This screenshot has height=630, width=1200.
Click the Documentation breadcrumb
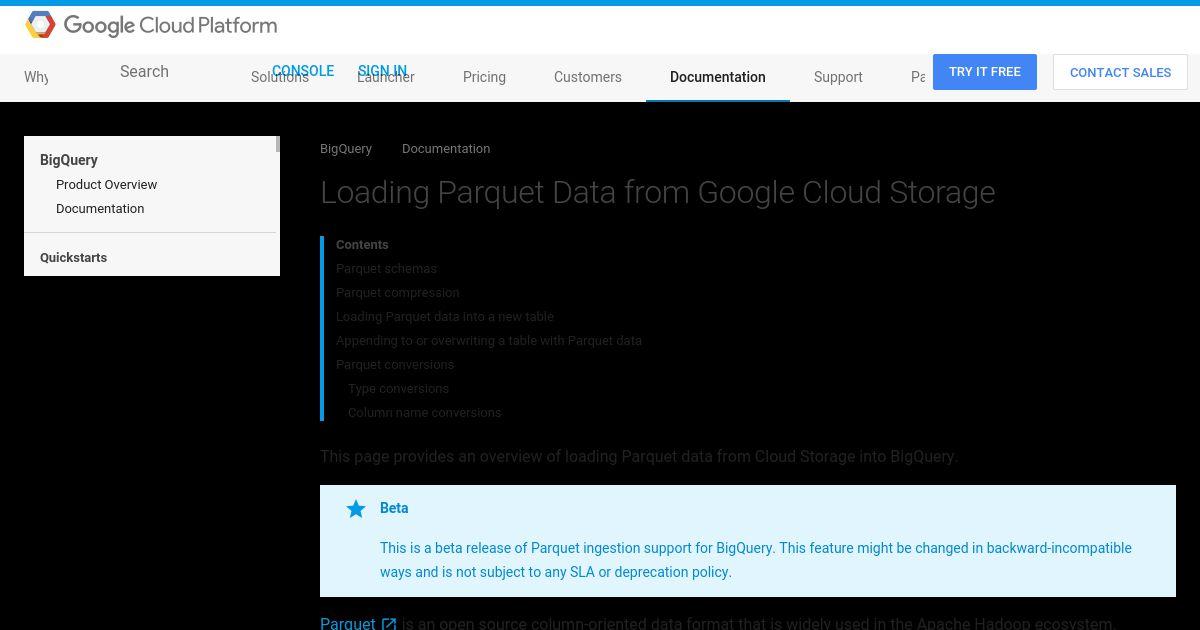coord(446,148)
